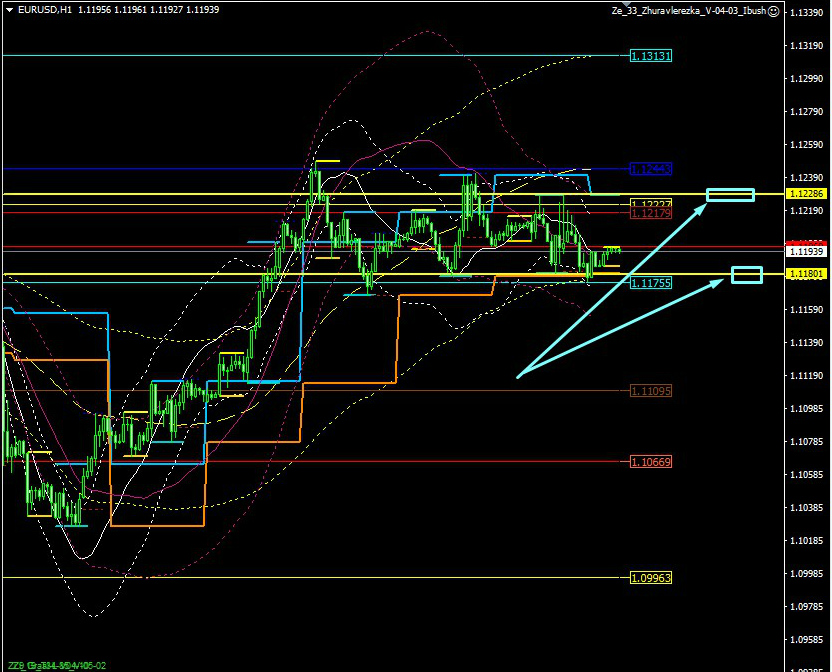832x672 pixels.
Task: Click the 1.12227 yellow price level label
Action: (650, 204)
